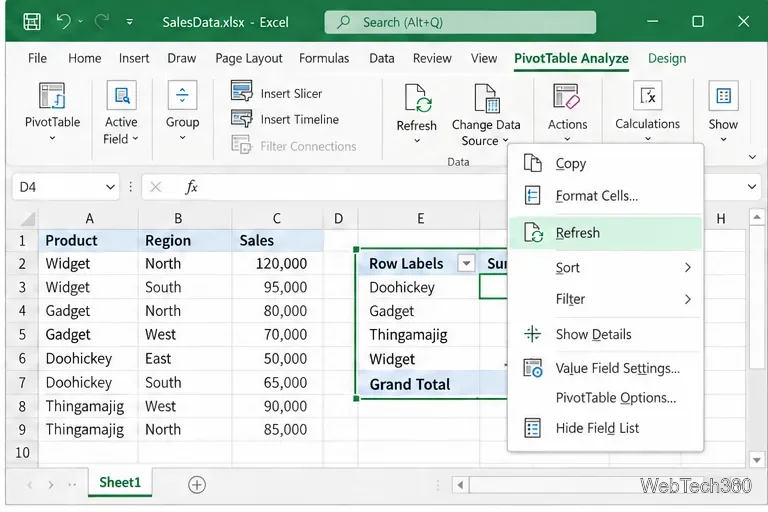This screenshot has height=512, width=768.
Task: Click the Filter Connections icon
Action: [x=241, y=145]
